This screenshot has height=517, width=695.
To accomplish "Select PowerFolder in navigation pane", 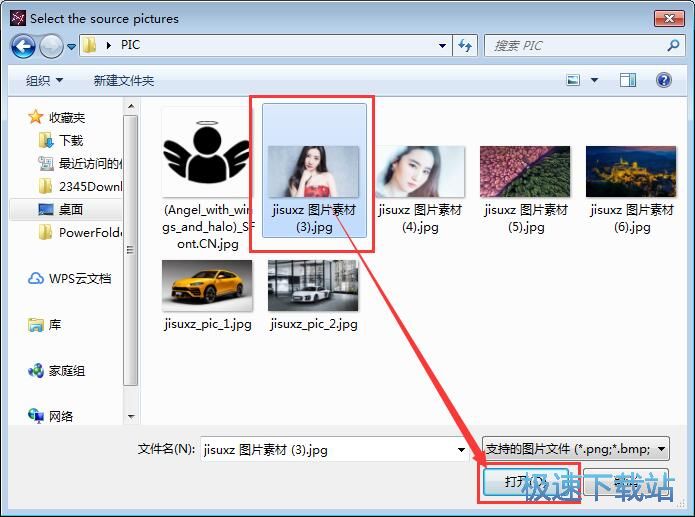I will 90,232.
